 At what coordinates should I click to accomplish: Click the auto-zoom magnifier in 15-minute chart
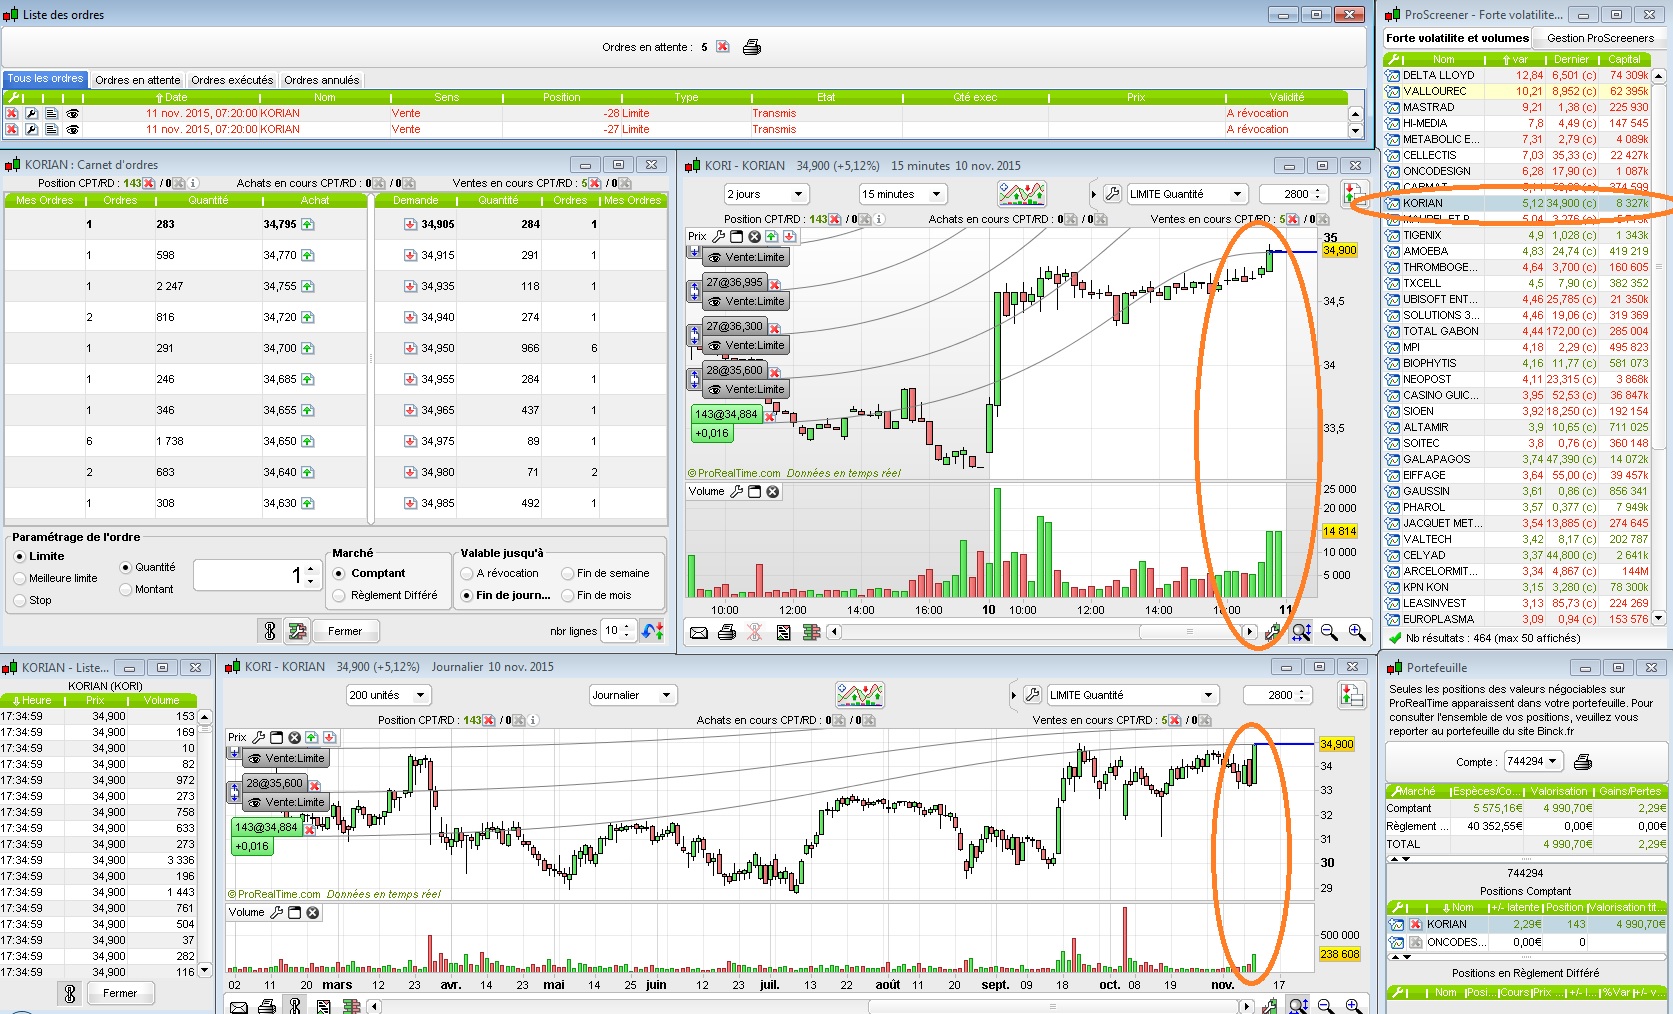click(1301, 632)
